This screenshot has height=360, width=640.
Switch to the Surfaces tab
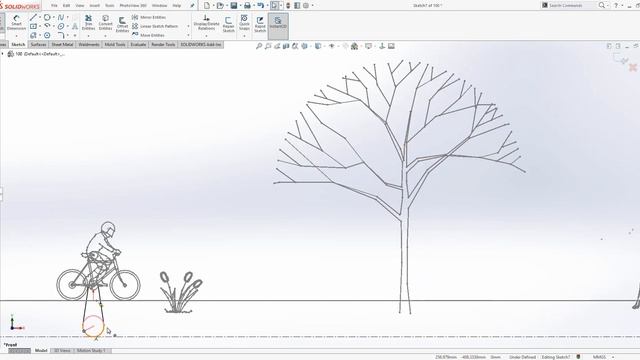(38, 44)
